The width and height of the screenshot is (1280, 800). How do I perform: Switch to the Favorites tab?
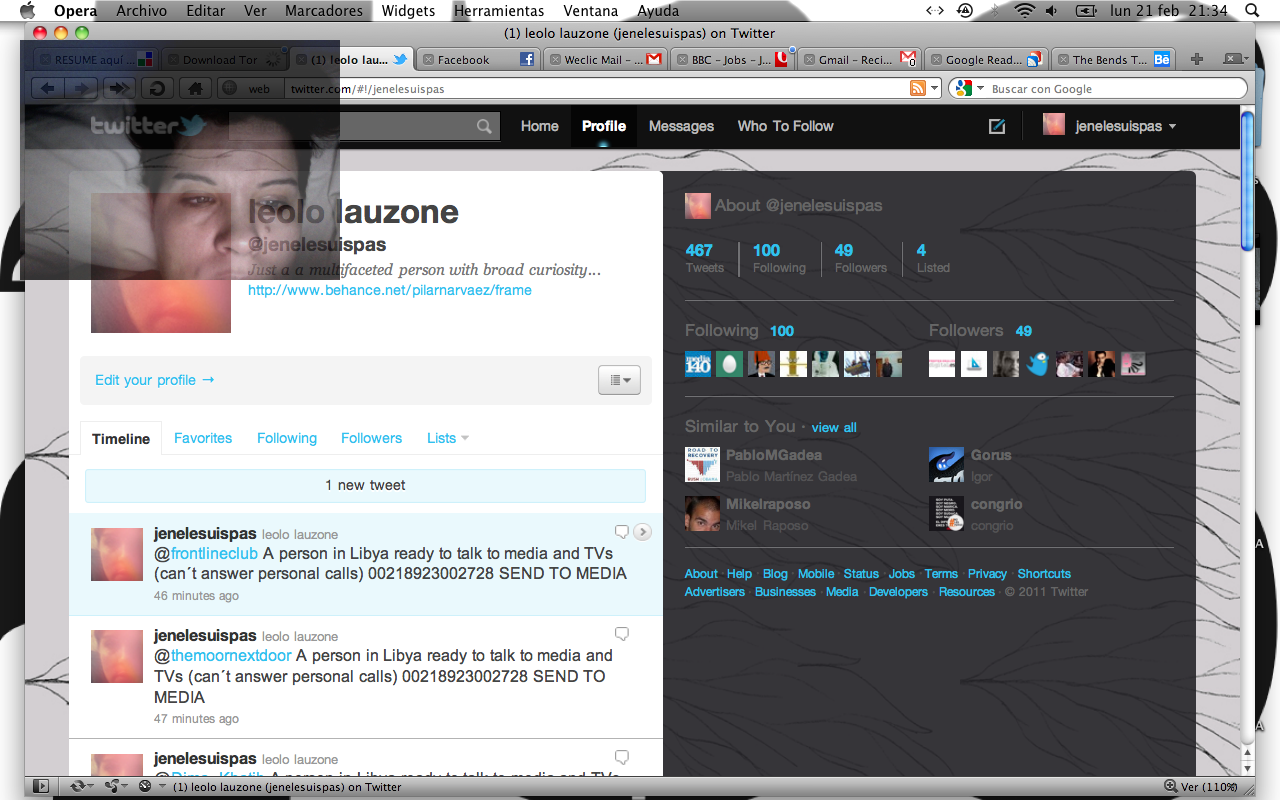pyautogui.click(x=203, y=438)
